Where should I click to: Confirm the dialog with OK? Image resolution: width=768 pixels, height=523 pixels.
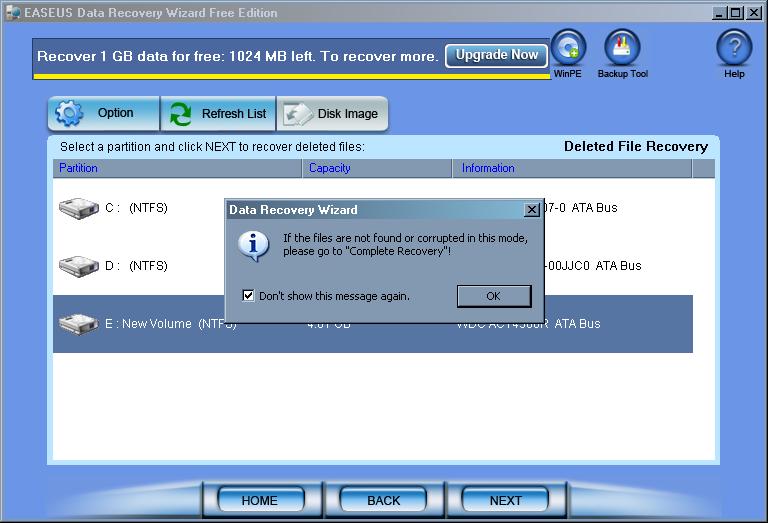494,296
